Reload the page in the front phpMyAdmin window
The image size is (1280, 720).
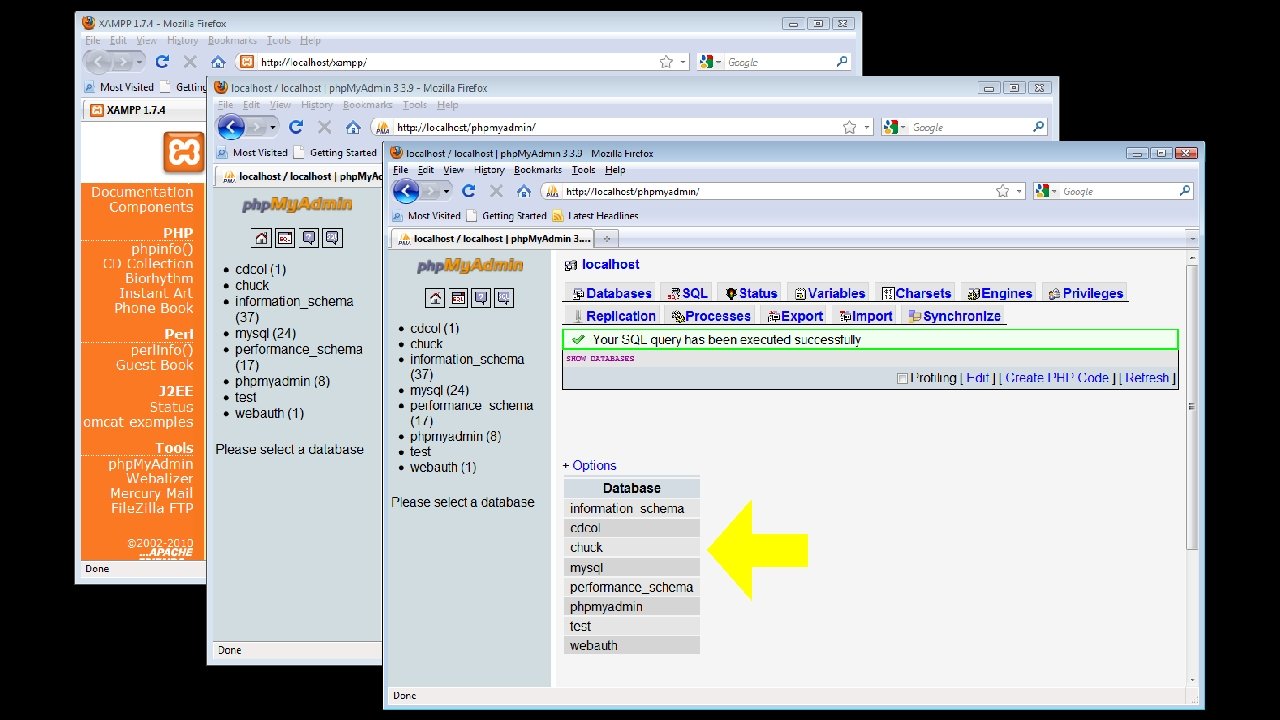(x=468, y=191)
